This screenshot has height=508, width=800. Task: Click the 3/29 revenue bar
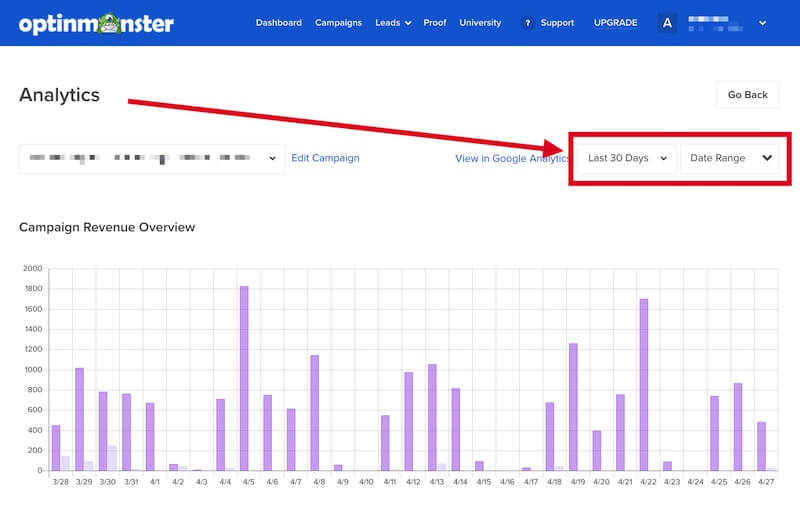point(80,419)
